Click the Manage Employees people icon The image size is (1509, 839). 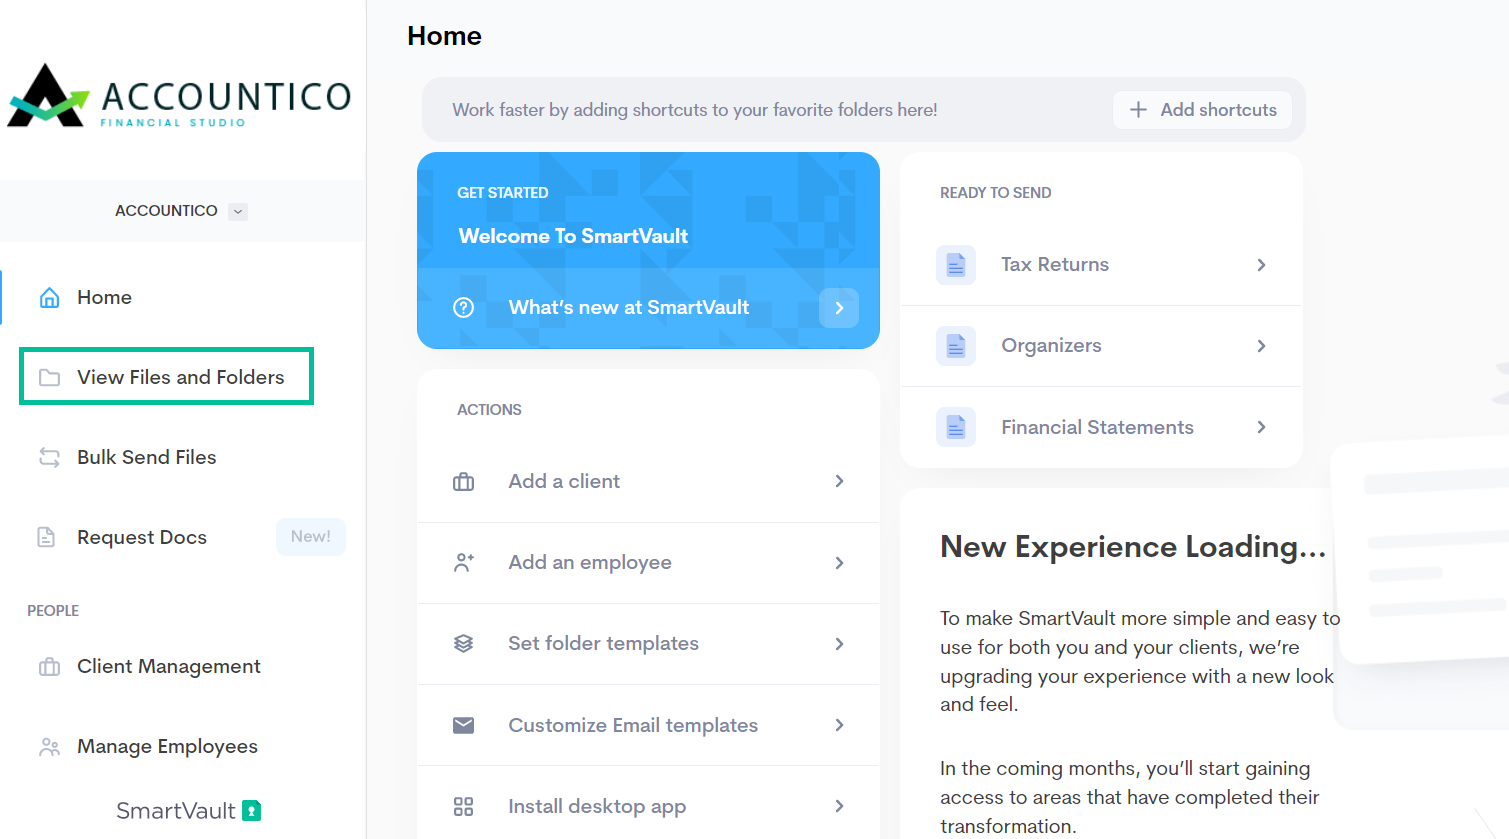[x=49, y=747]
